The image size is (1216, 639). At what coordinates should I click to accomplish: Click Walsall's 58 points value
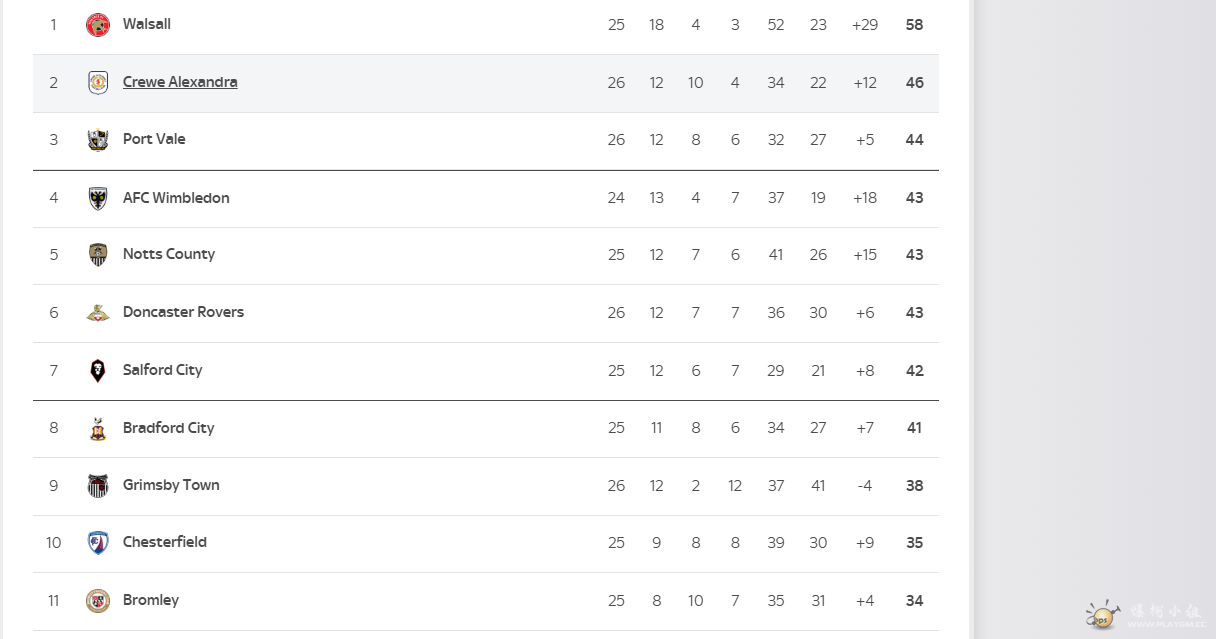pos(914,24)
